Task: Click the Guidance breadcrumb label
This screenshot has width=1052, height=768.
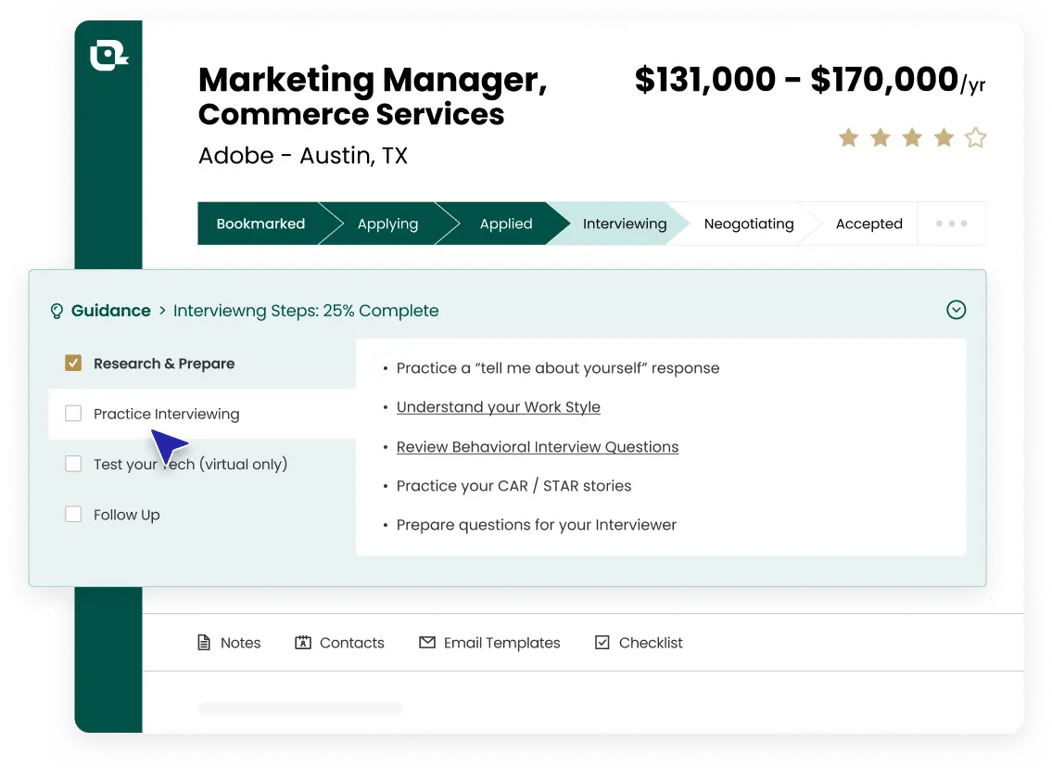Action: click(111, 311)
